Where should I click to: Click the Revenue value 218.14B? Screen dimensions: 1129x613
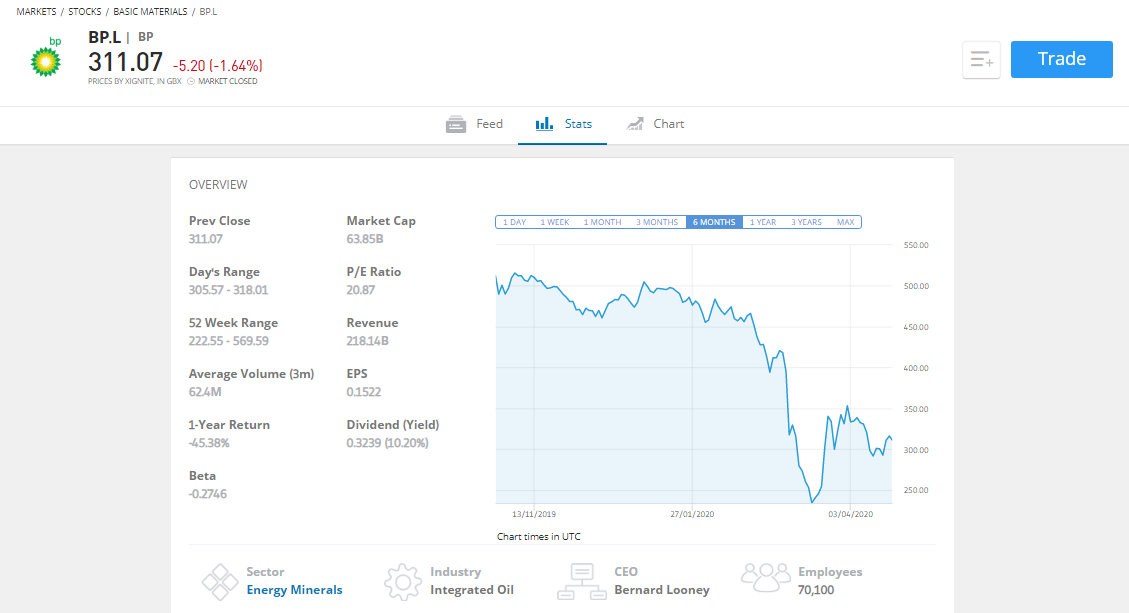click(367, 341)
